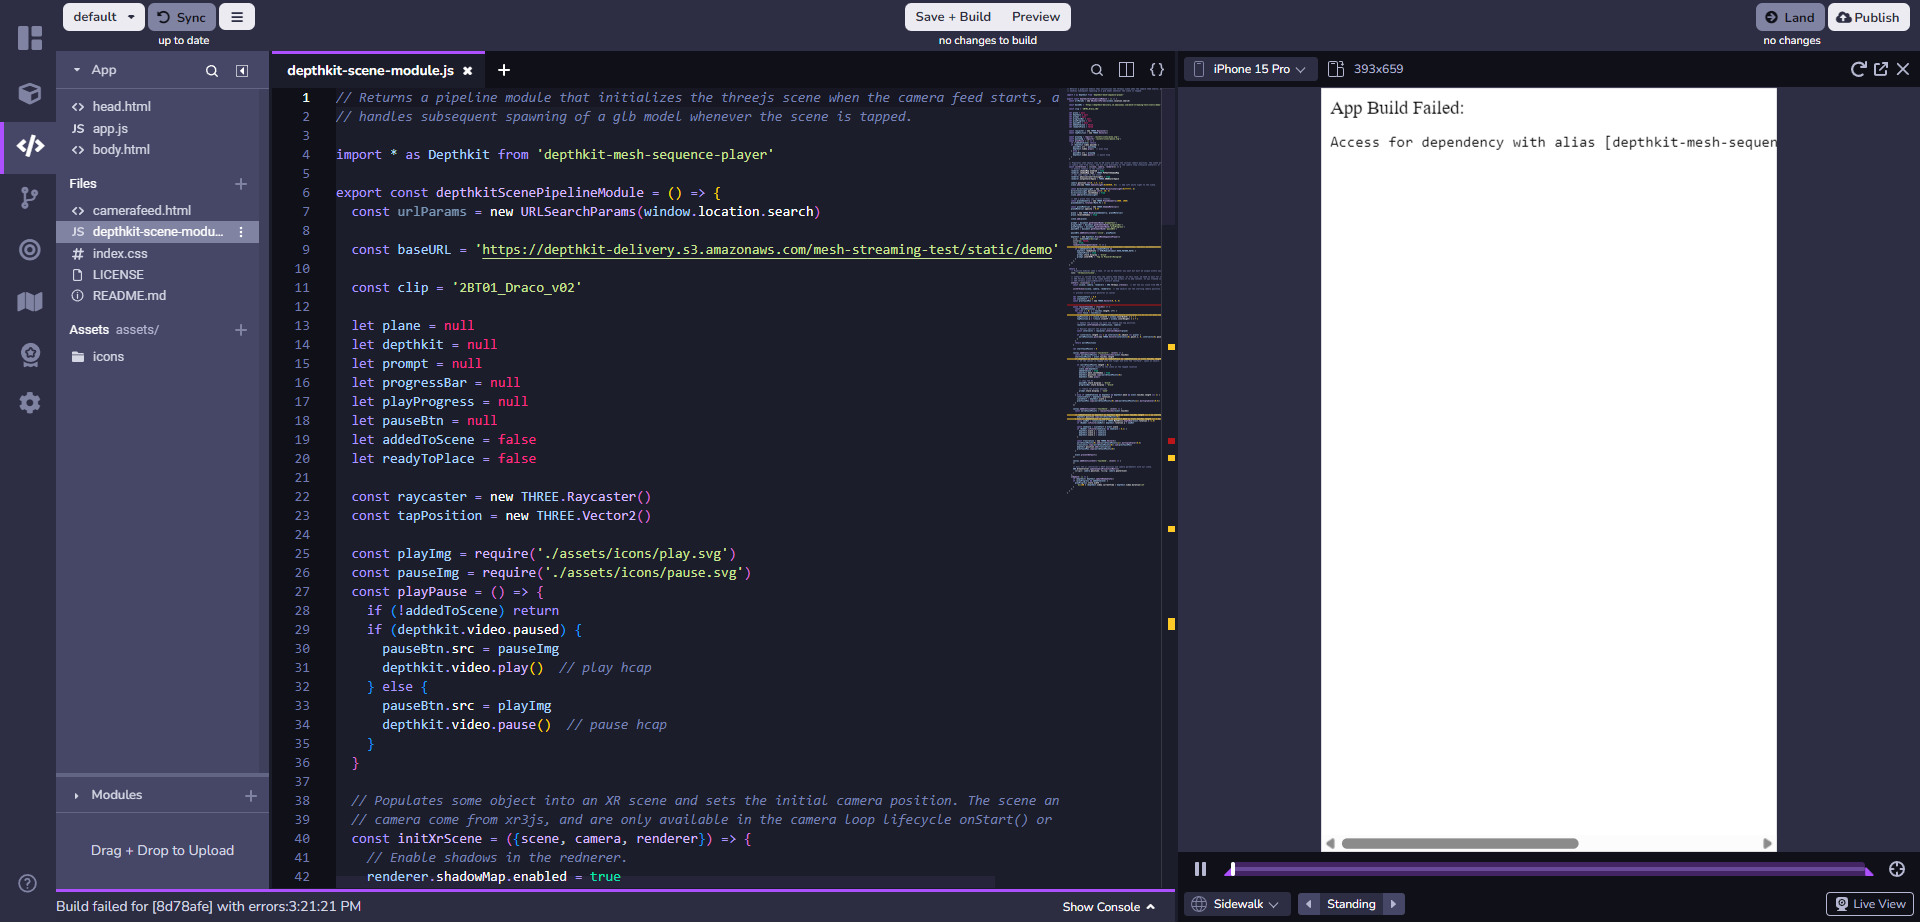The height and width of the screenshot is (922, 1920).
Task: Click the curly braces format icon
Action: coord(1157,70)
